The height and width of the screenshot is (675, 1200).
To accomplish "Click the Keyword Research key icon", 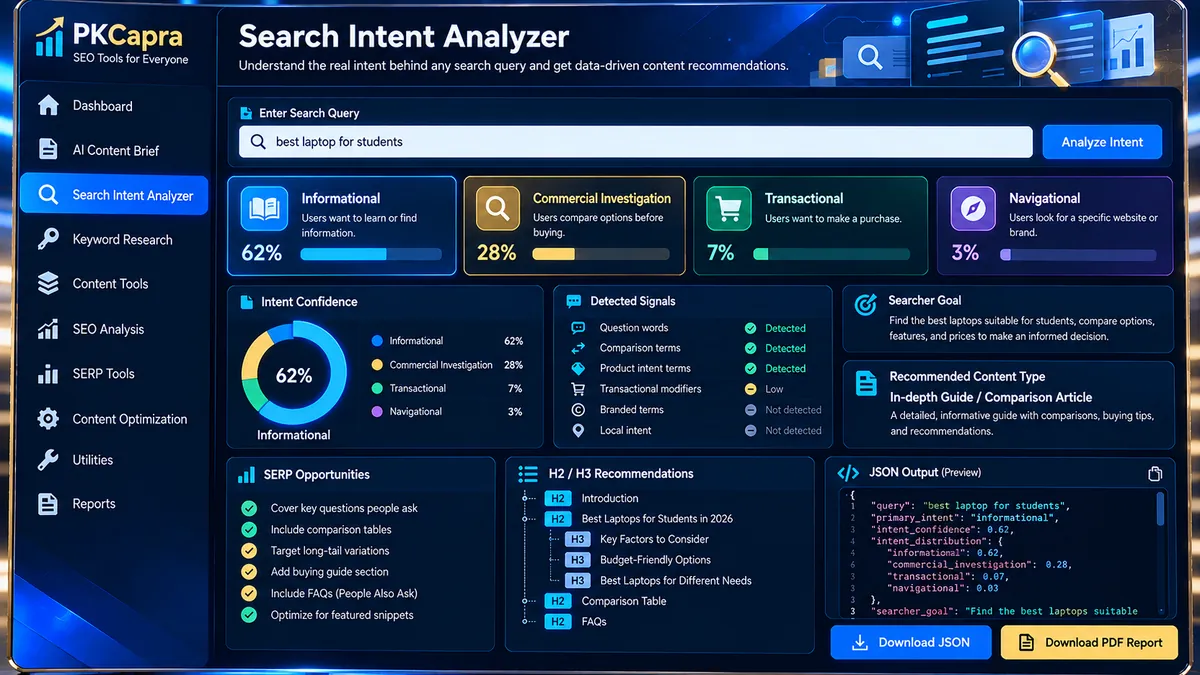I will [48, 239].
